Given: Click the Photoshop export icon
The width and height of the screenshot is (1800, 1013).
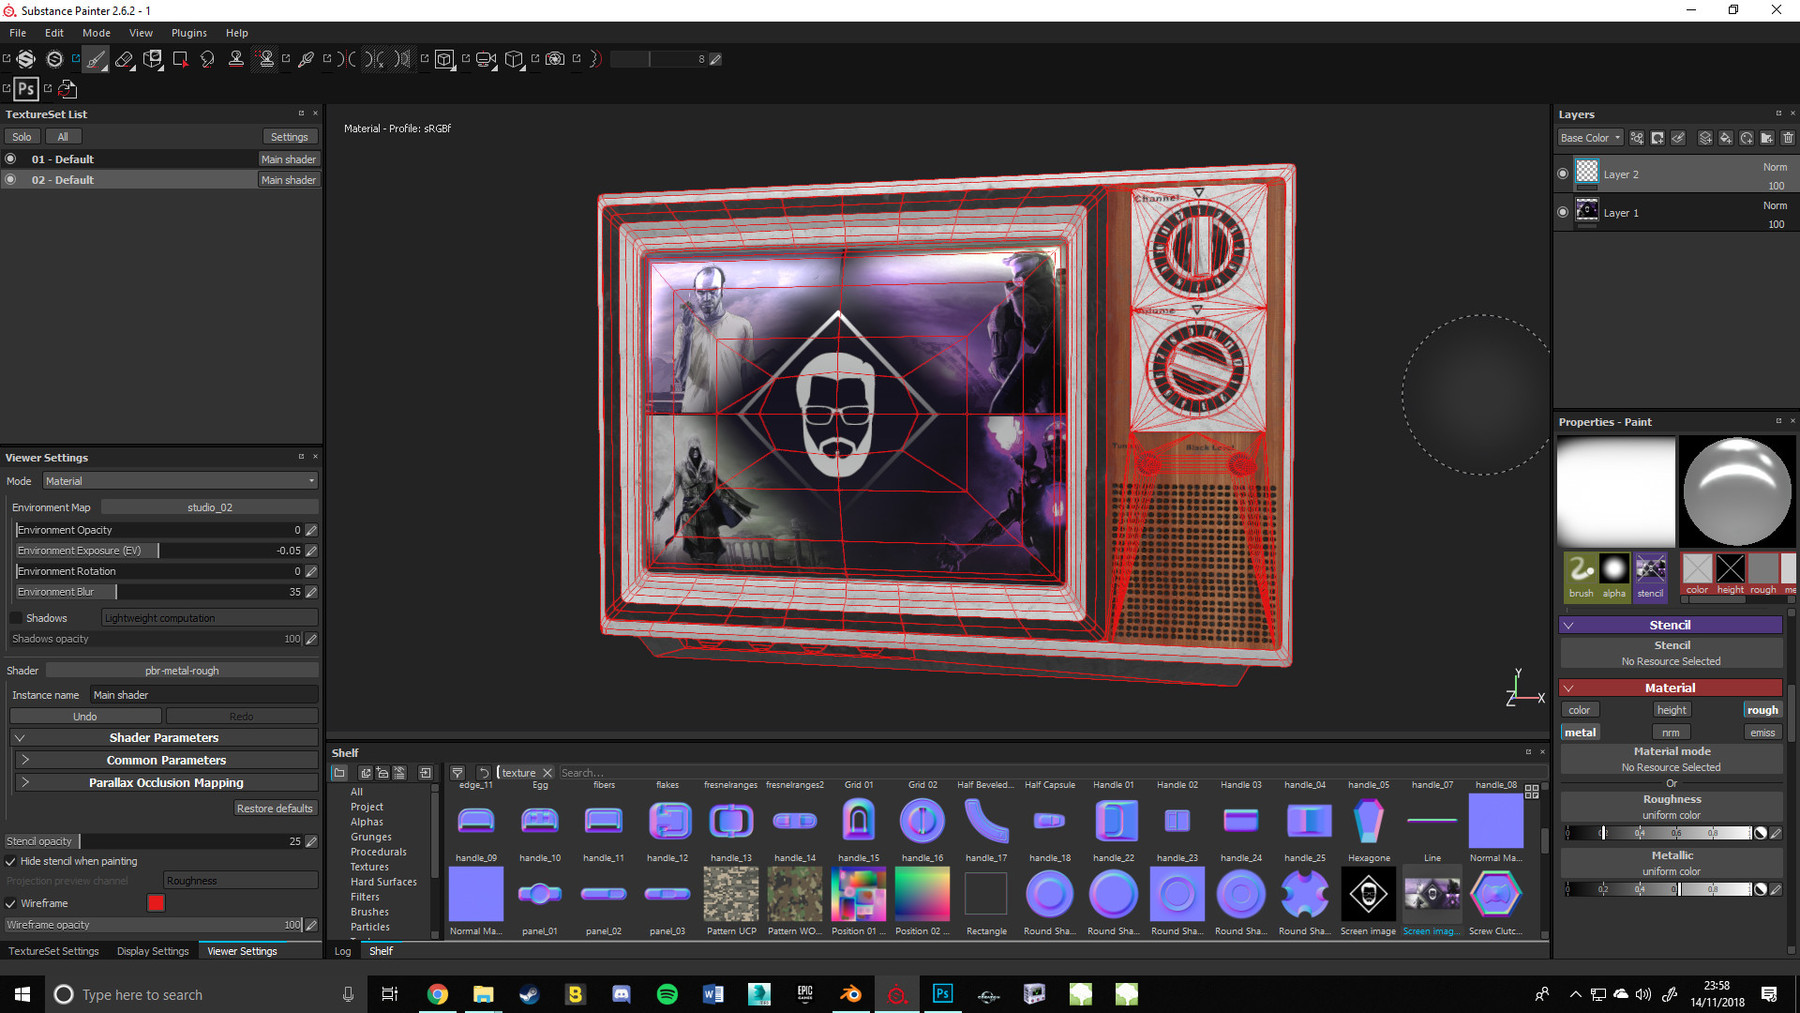Looking at the screenshot, I should click(25, 89).
